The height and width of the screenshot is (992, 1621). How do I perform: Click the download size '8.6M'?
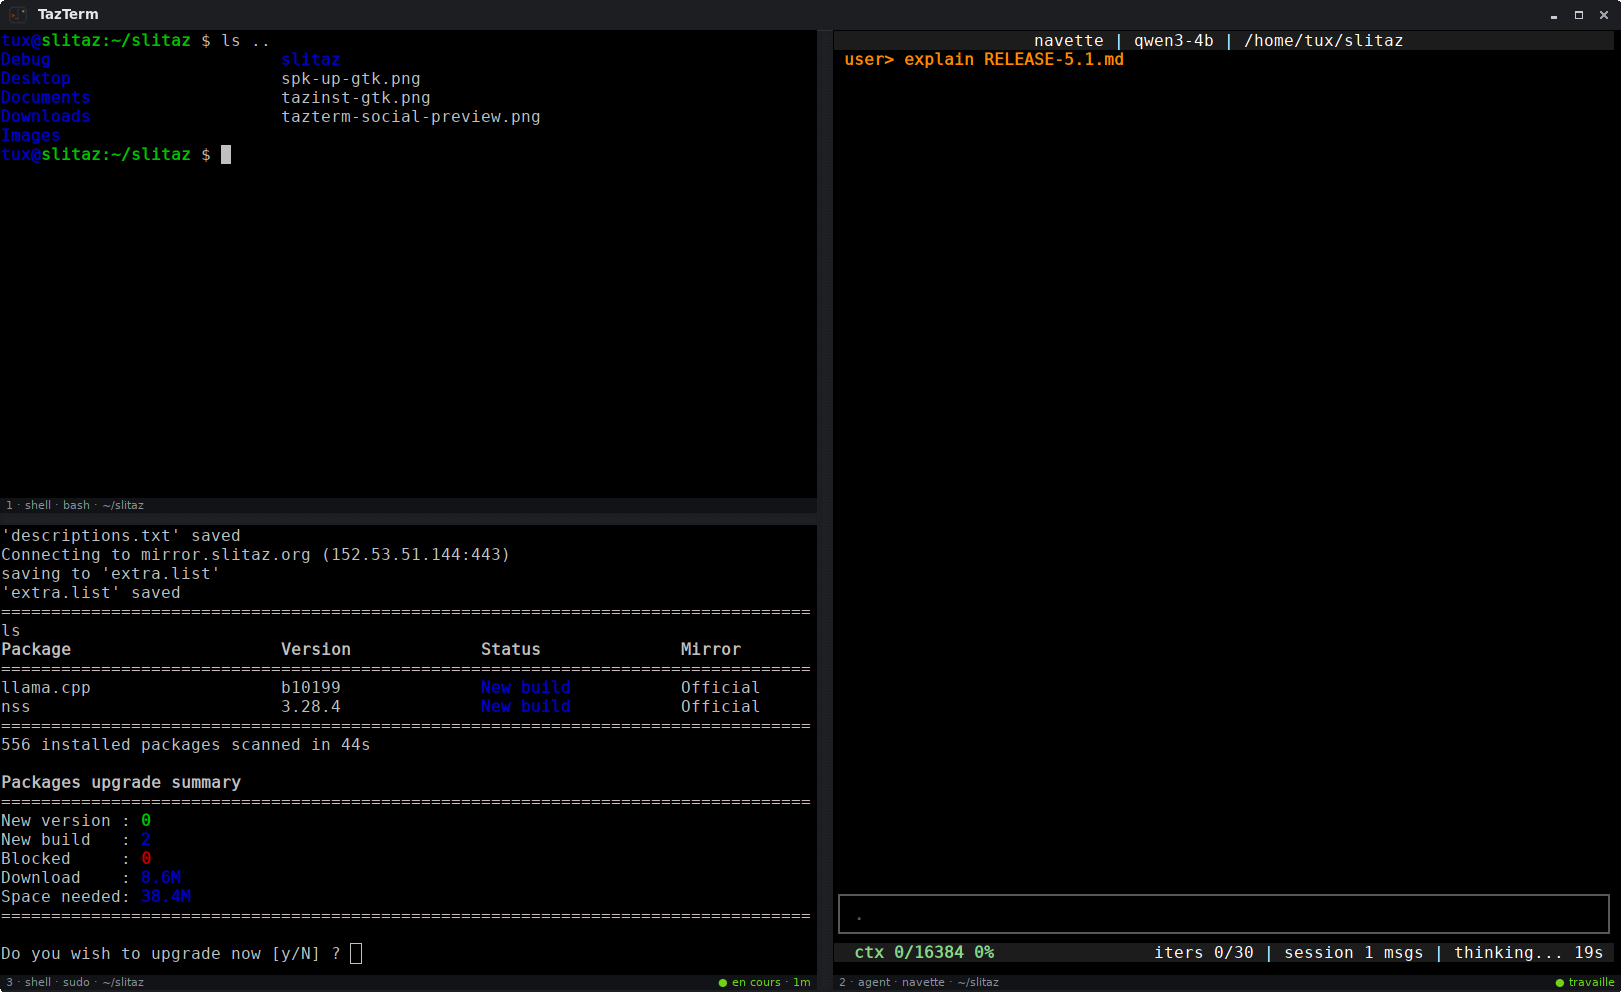(x=161, y=878)
